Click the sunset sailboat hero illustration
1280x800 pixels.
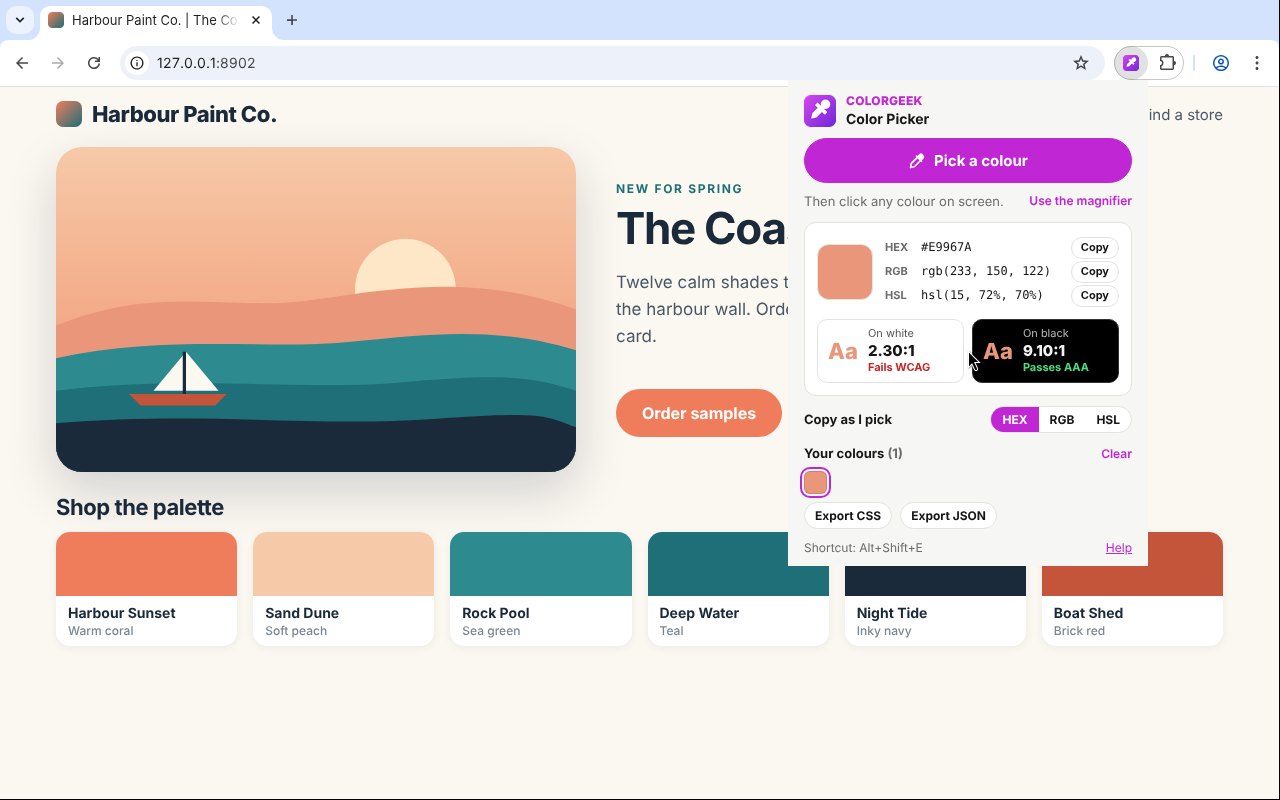pos(316,310)
